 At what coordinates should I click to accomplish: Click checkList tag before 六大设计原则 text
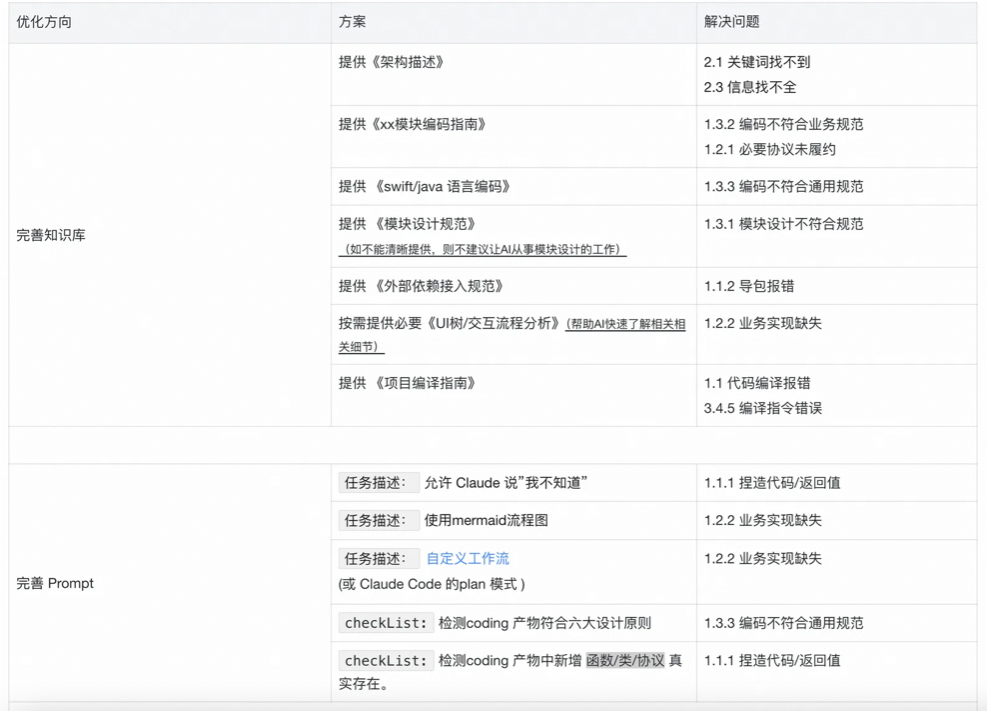coord(386,623)
